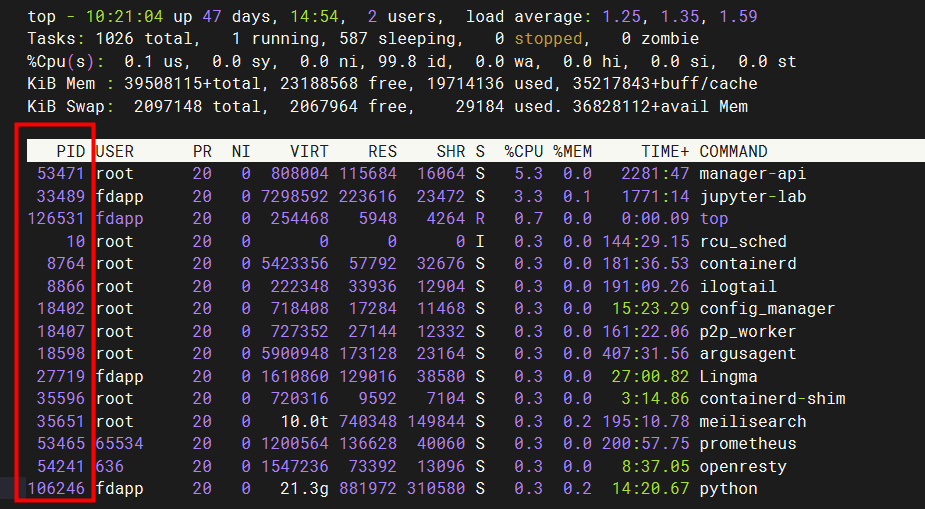This screenshot has height=509, width=925.
Task: Click PID 106246 in the list
Action: tap(56, 489)
